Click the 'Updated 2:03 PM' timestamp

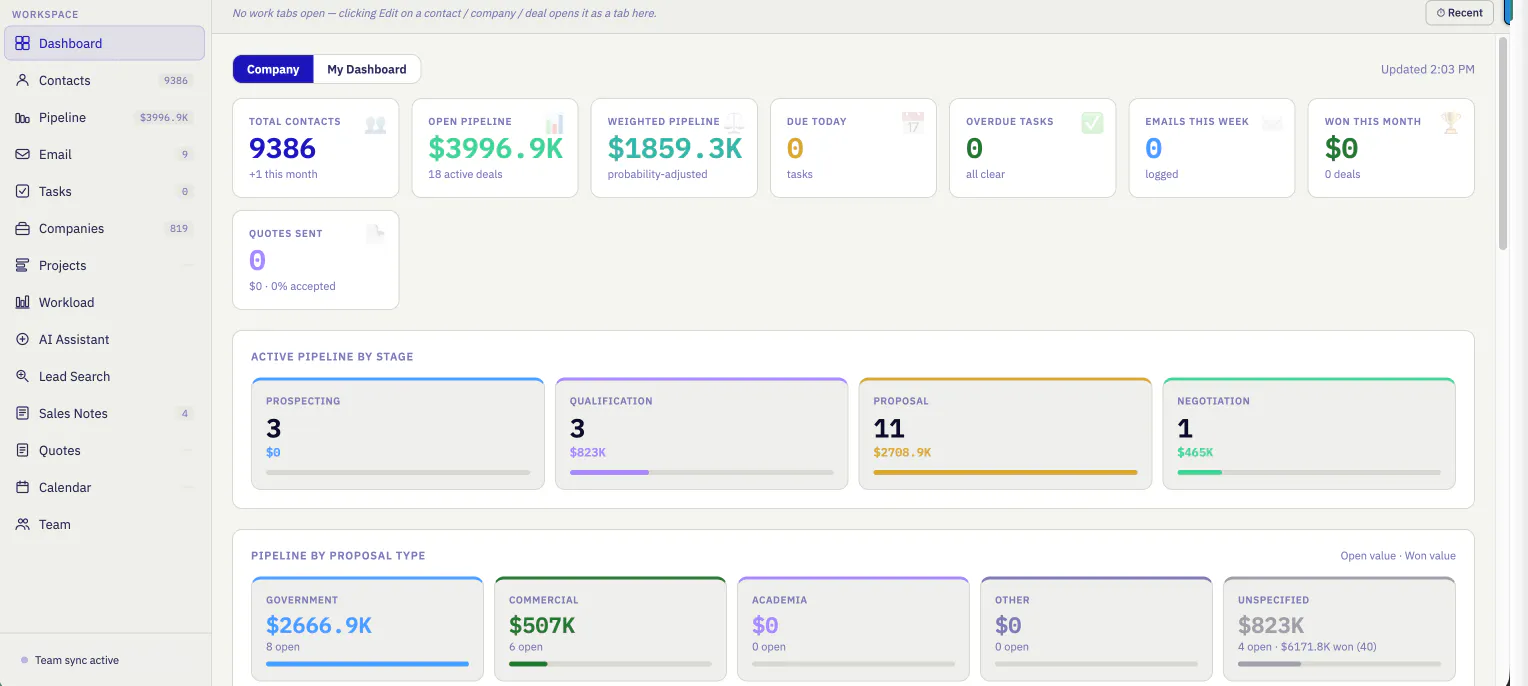(x=1427, y=69)
